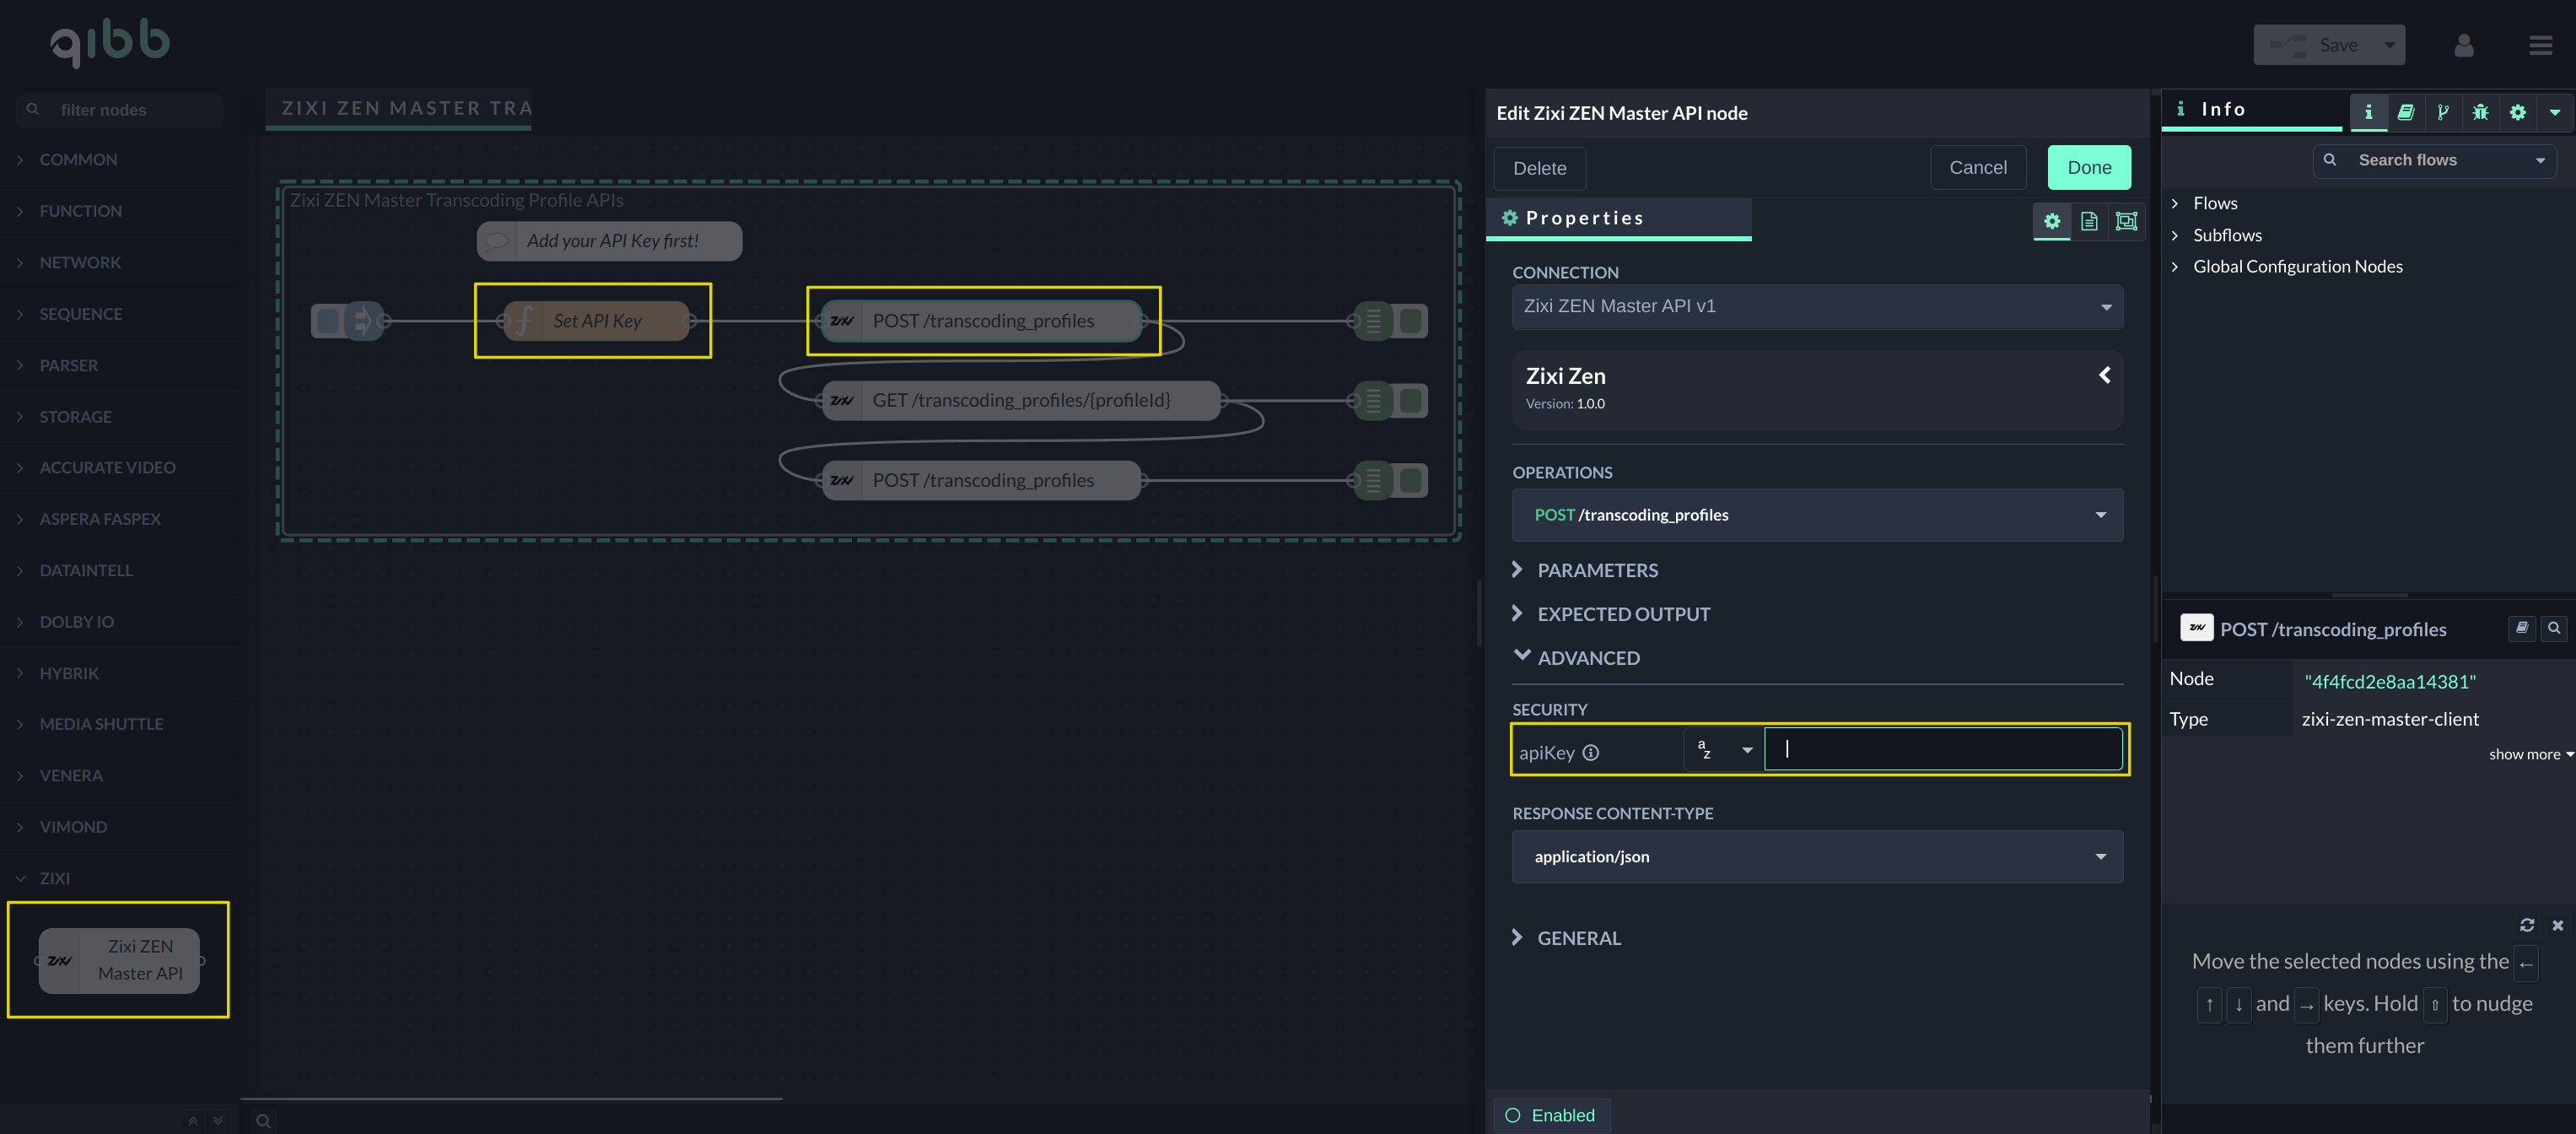Open the Operations POST /transcoding_profiles dropdown

click(x=1816, y=515)
